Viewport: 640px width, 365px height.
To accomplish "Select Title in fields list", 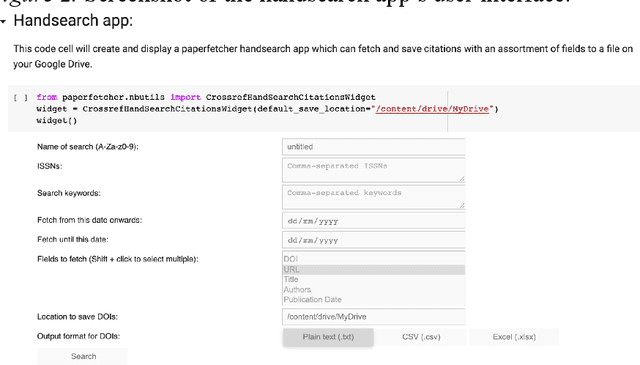I will coord(373,279).
